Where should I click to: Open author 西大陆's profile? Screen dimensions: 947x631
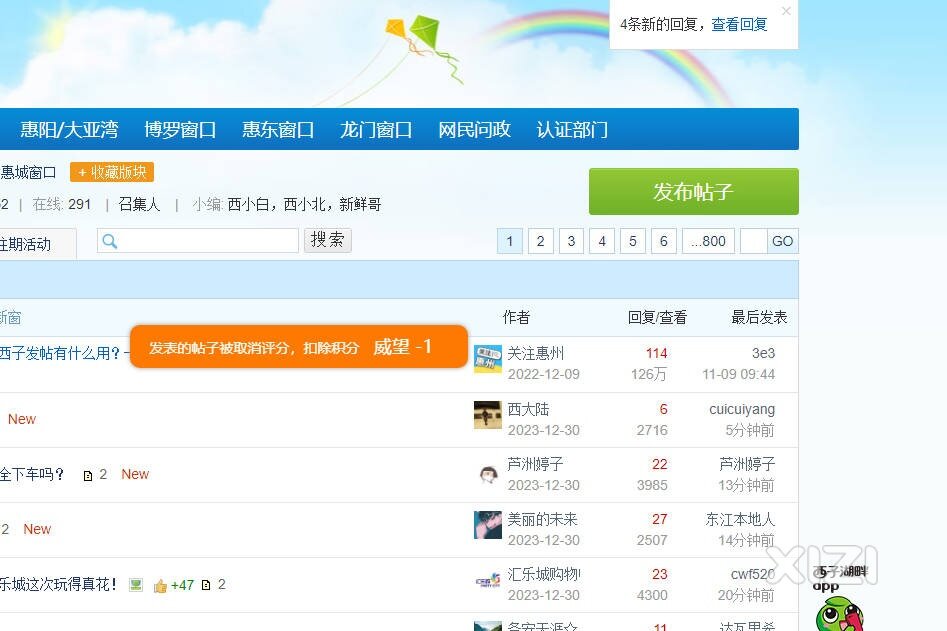pos(528,409)
